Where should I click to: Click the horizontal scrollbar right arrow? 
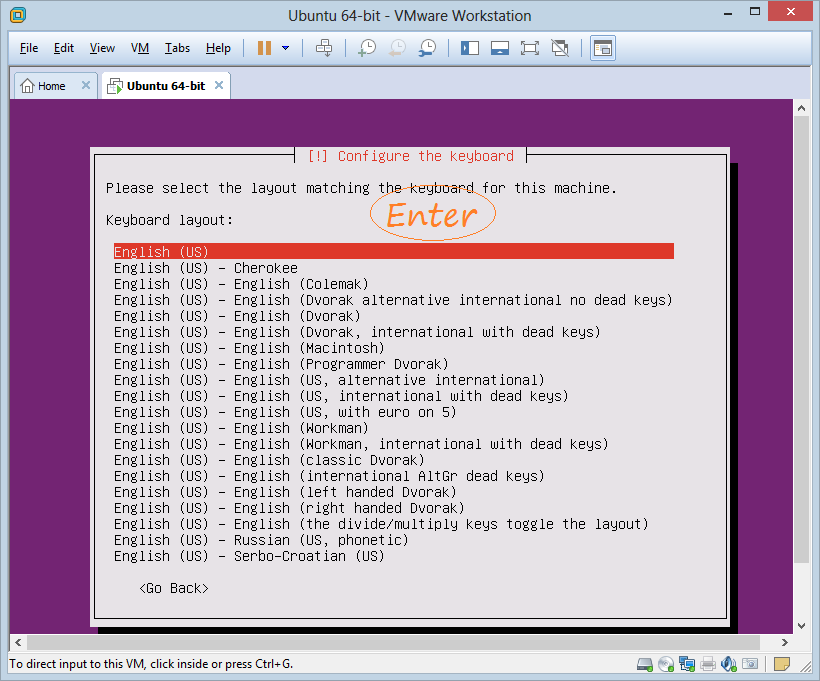point(784,642)
